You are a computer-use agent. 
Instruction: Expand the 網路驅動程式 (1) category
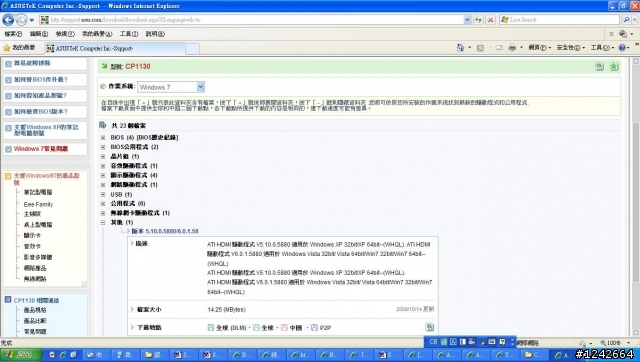click(x=103, y=185)
